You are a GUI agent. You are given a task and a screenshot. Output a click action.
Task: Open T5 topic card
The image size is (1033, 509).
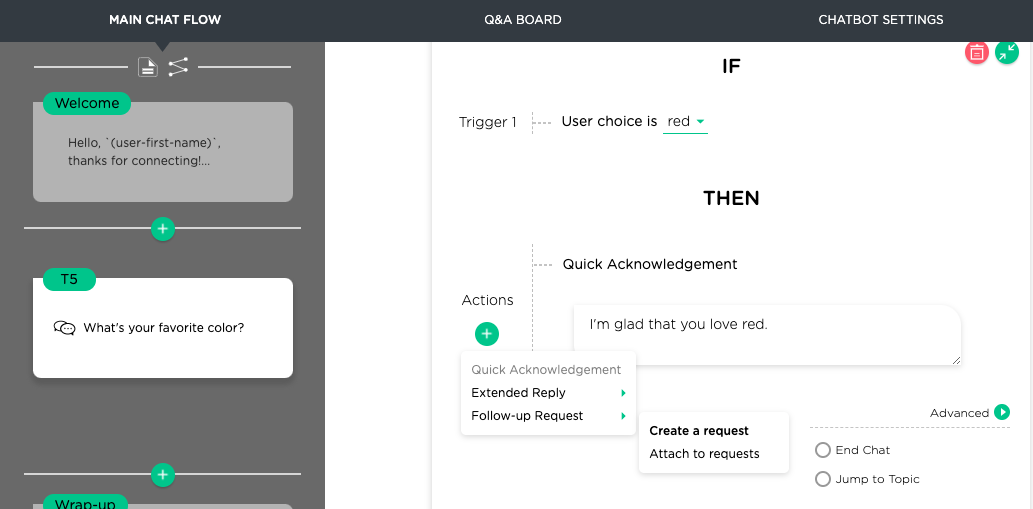(x=163, y=328)
